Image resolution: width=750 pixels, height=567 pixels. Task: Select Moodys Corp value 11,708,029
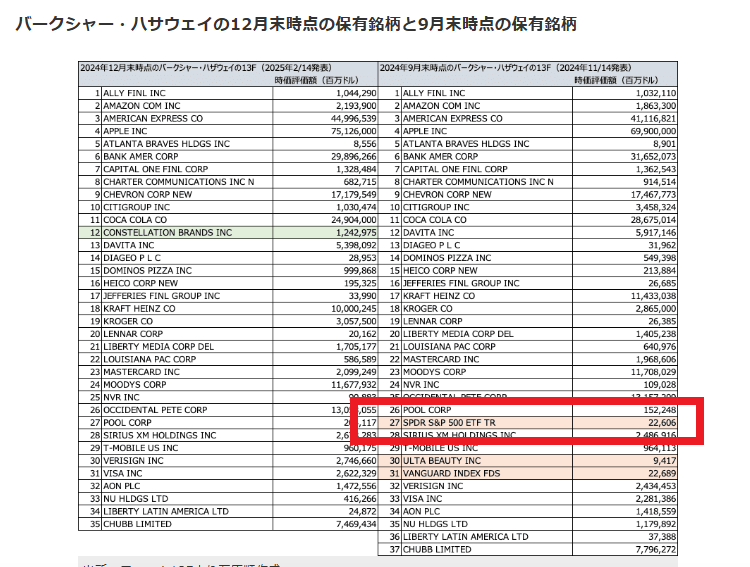653,372
